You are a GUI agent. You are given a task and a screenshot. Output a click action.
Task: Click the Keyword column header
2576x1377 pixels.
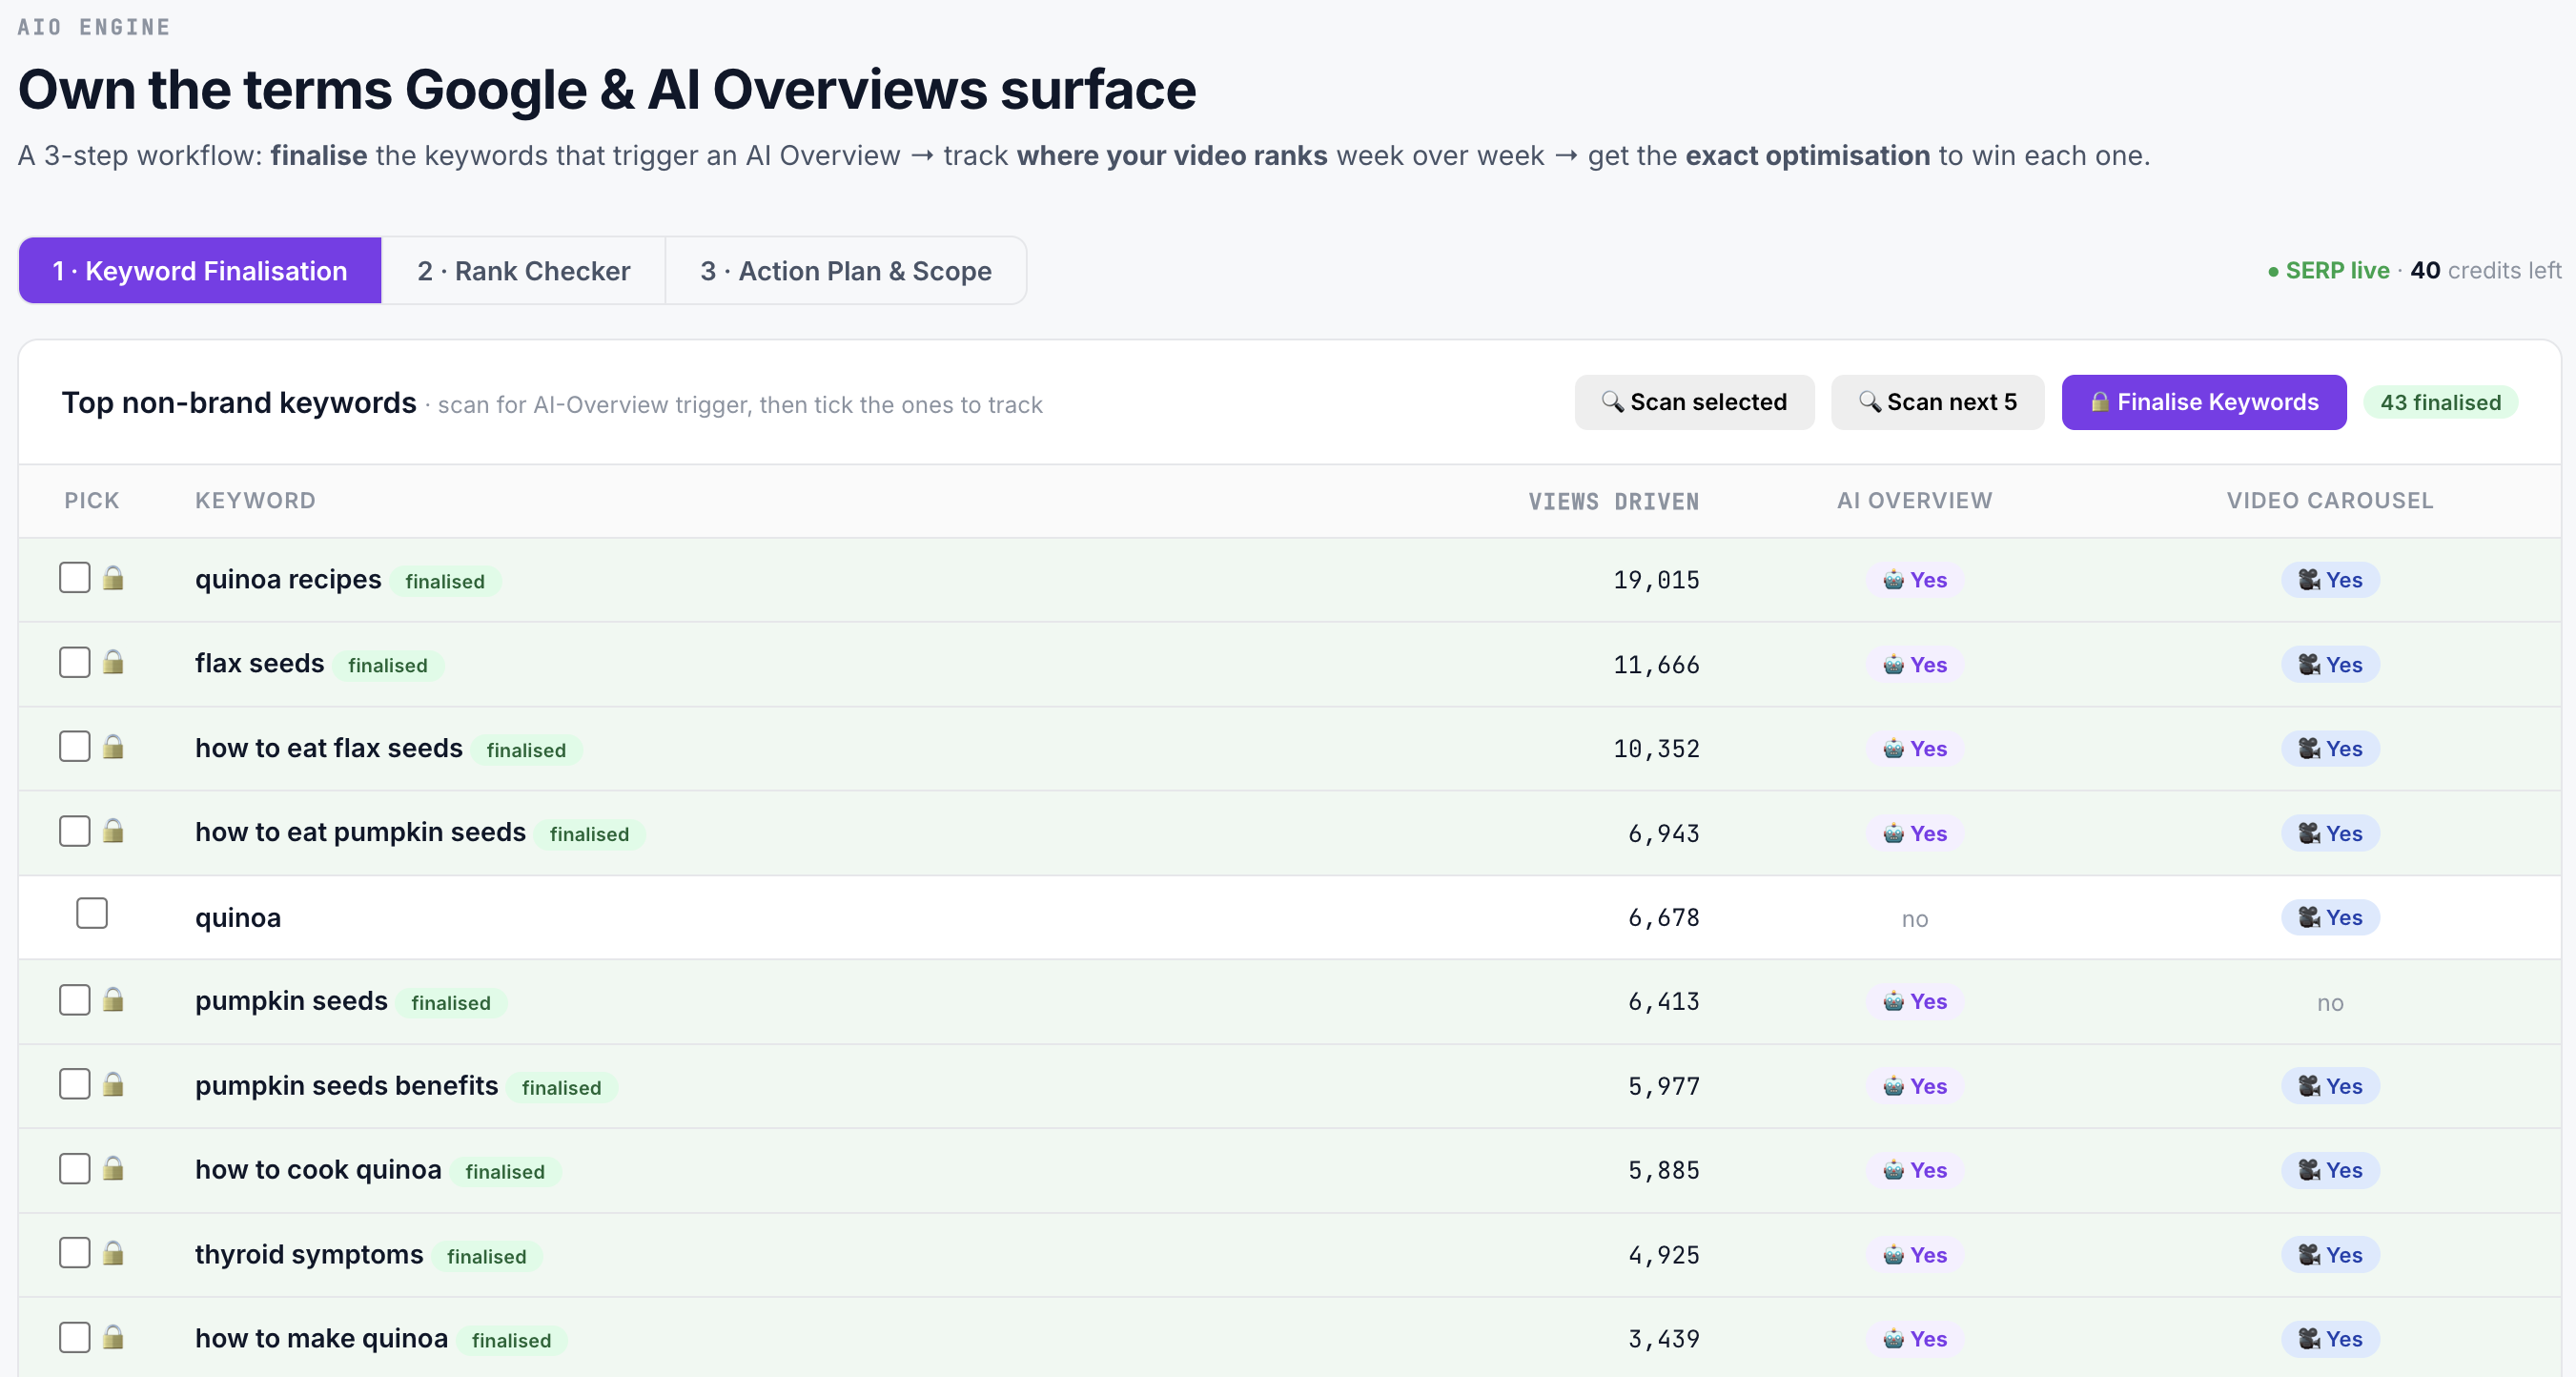pos(255,501)
